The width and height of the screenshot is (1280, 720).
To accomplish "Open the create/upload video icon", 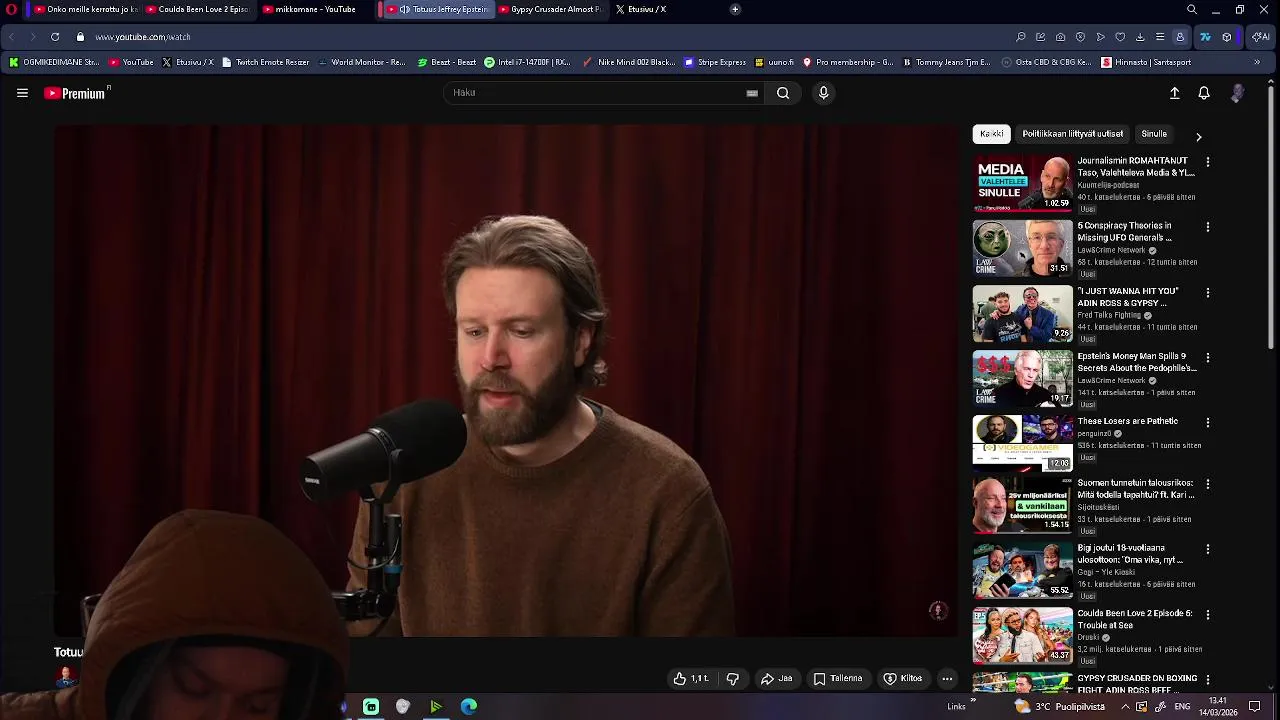I will pos(1175,93).
